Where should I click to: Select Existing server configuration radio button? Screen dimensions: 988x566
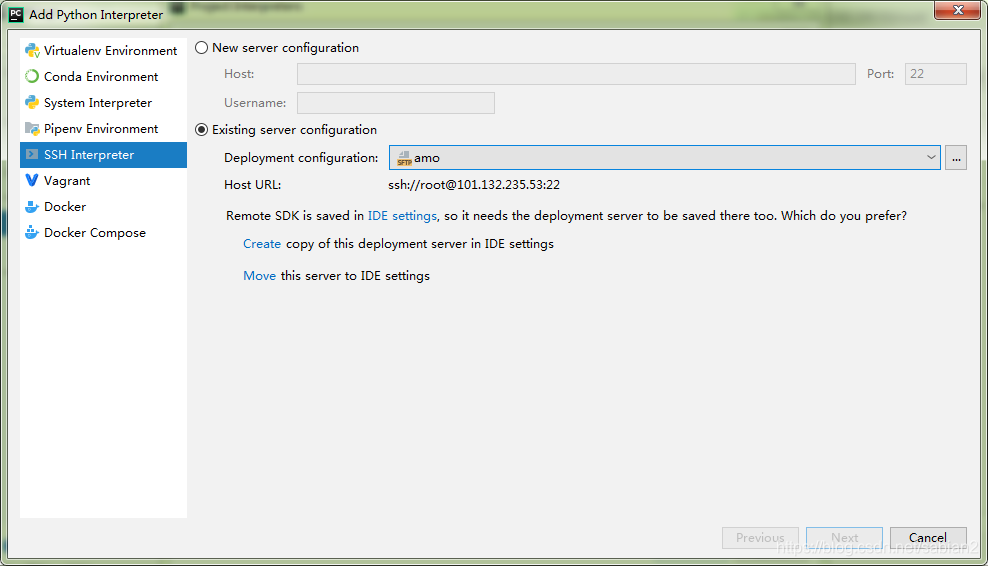202,130
